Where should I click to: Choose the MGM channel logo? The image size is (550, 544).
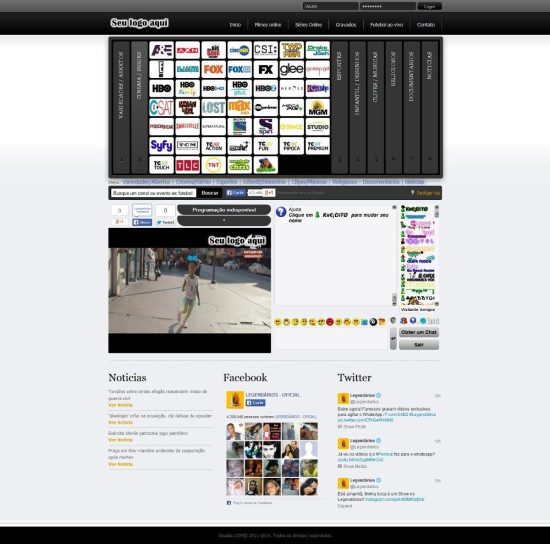(x=317, y=108)
